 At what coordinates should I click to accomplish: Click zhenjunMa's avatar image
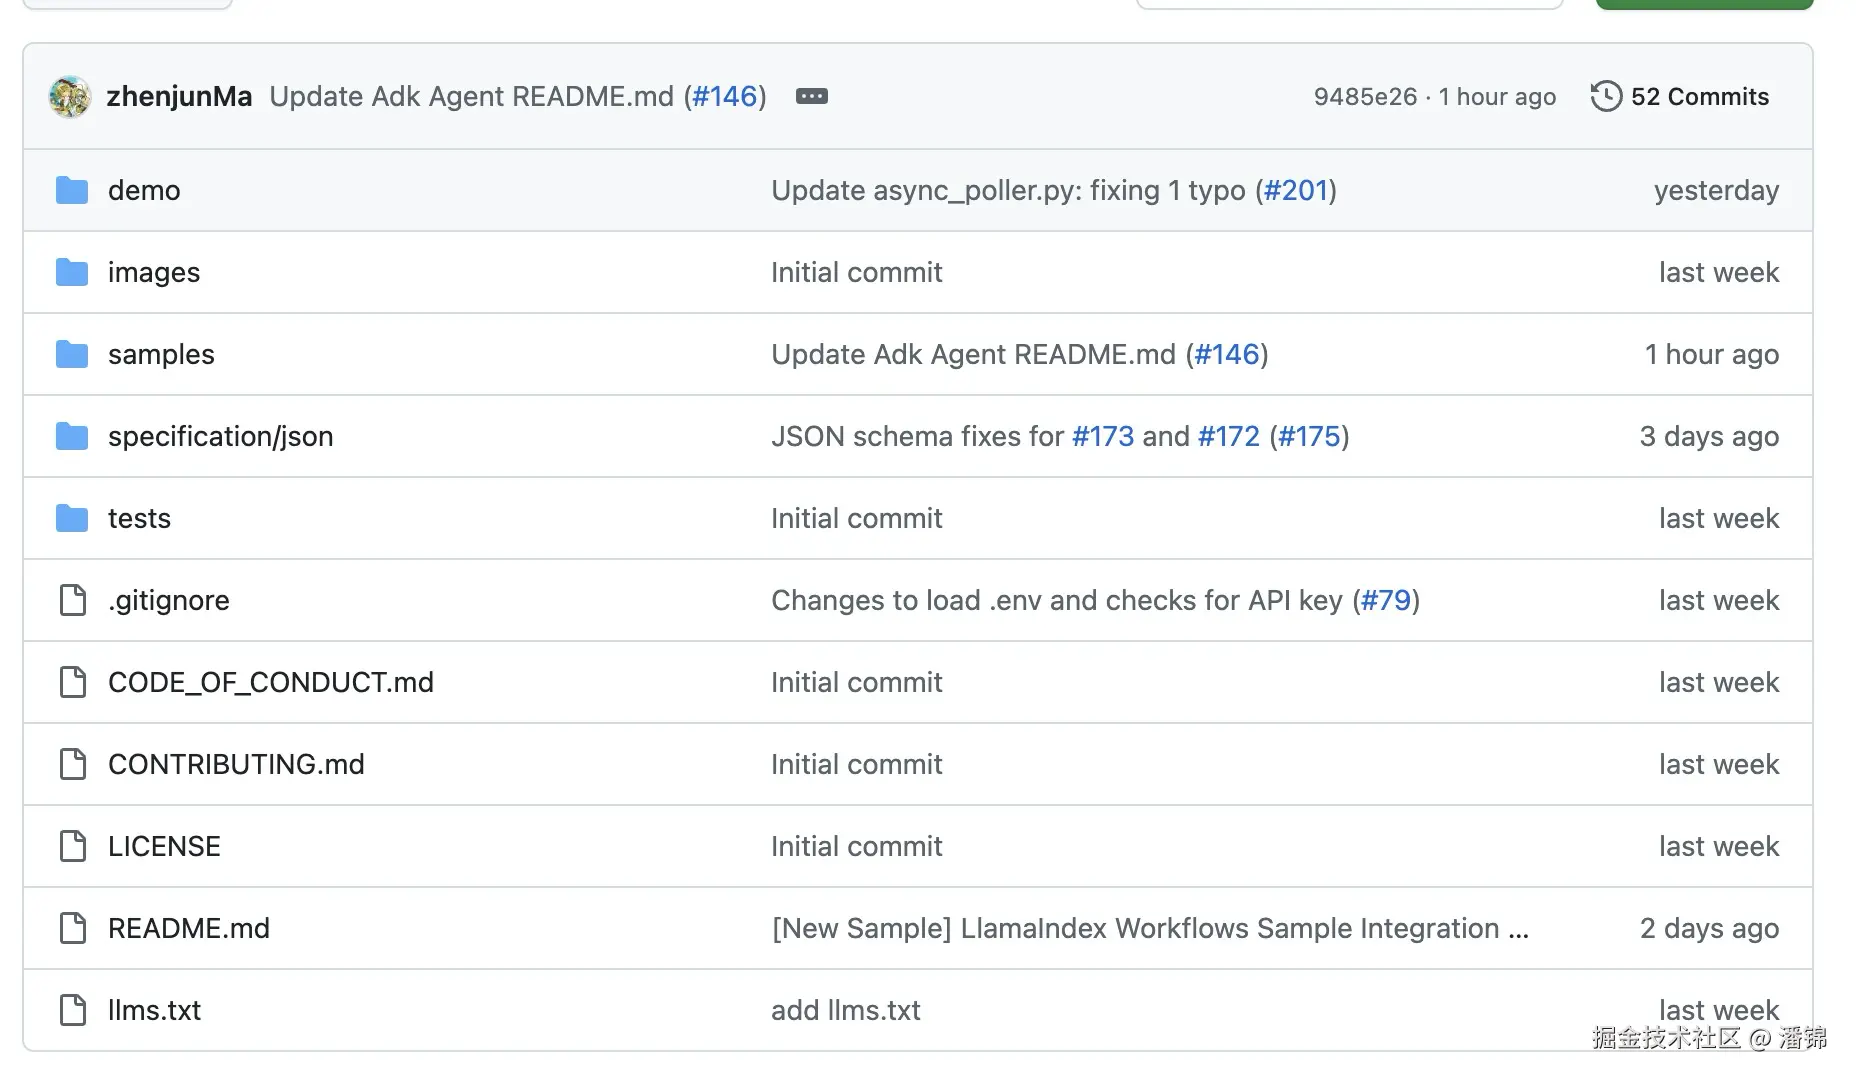(70, 97)
